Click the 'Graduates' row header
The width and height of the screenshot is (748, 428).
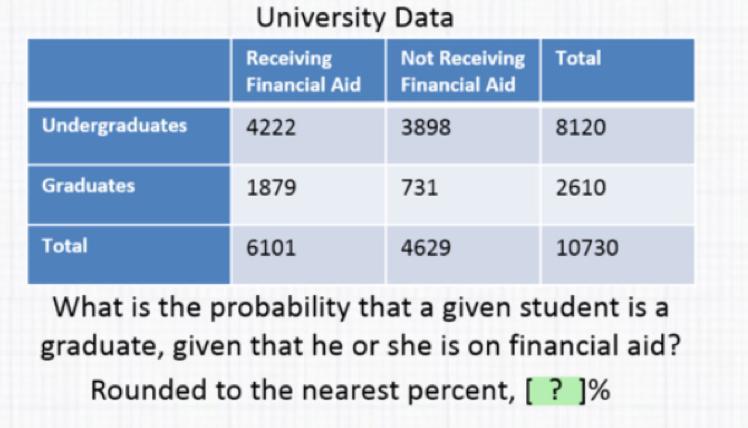coord(89,186)
